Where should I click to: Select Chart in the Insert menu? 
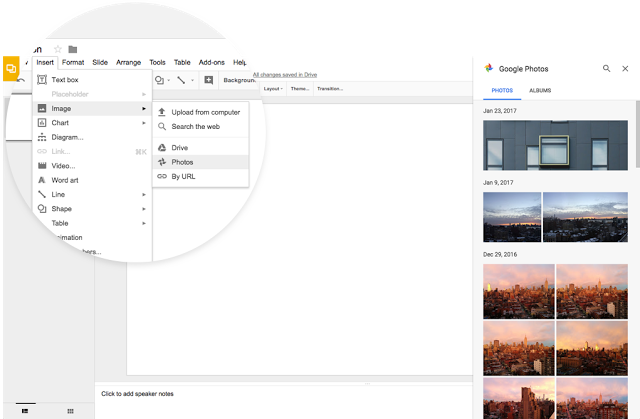92,123
